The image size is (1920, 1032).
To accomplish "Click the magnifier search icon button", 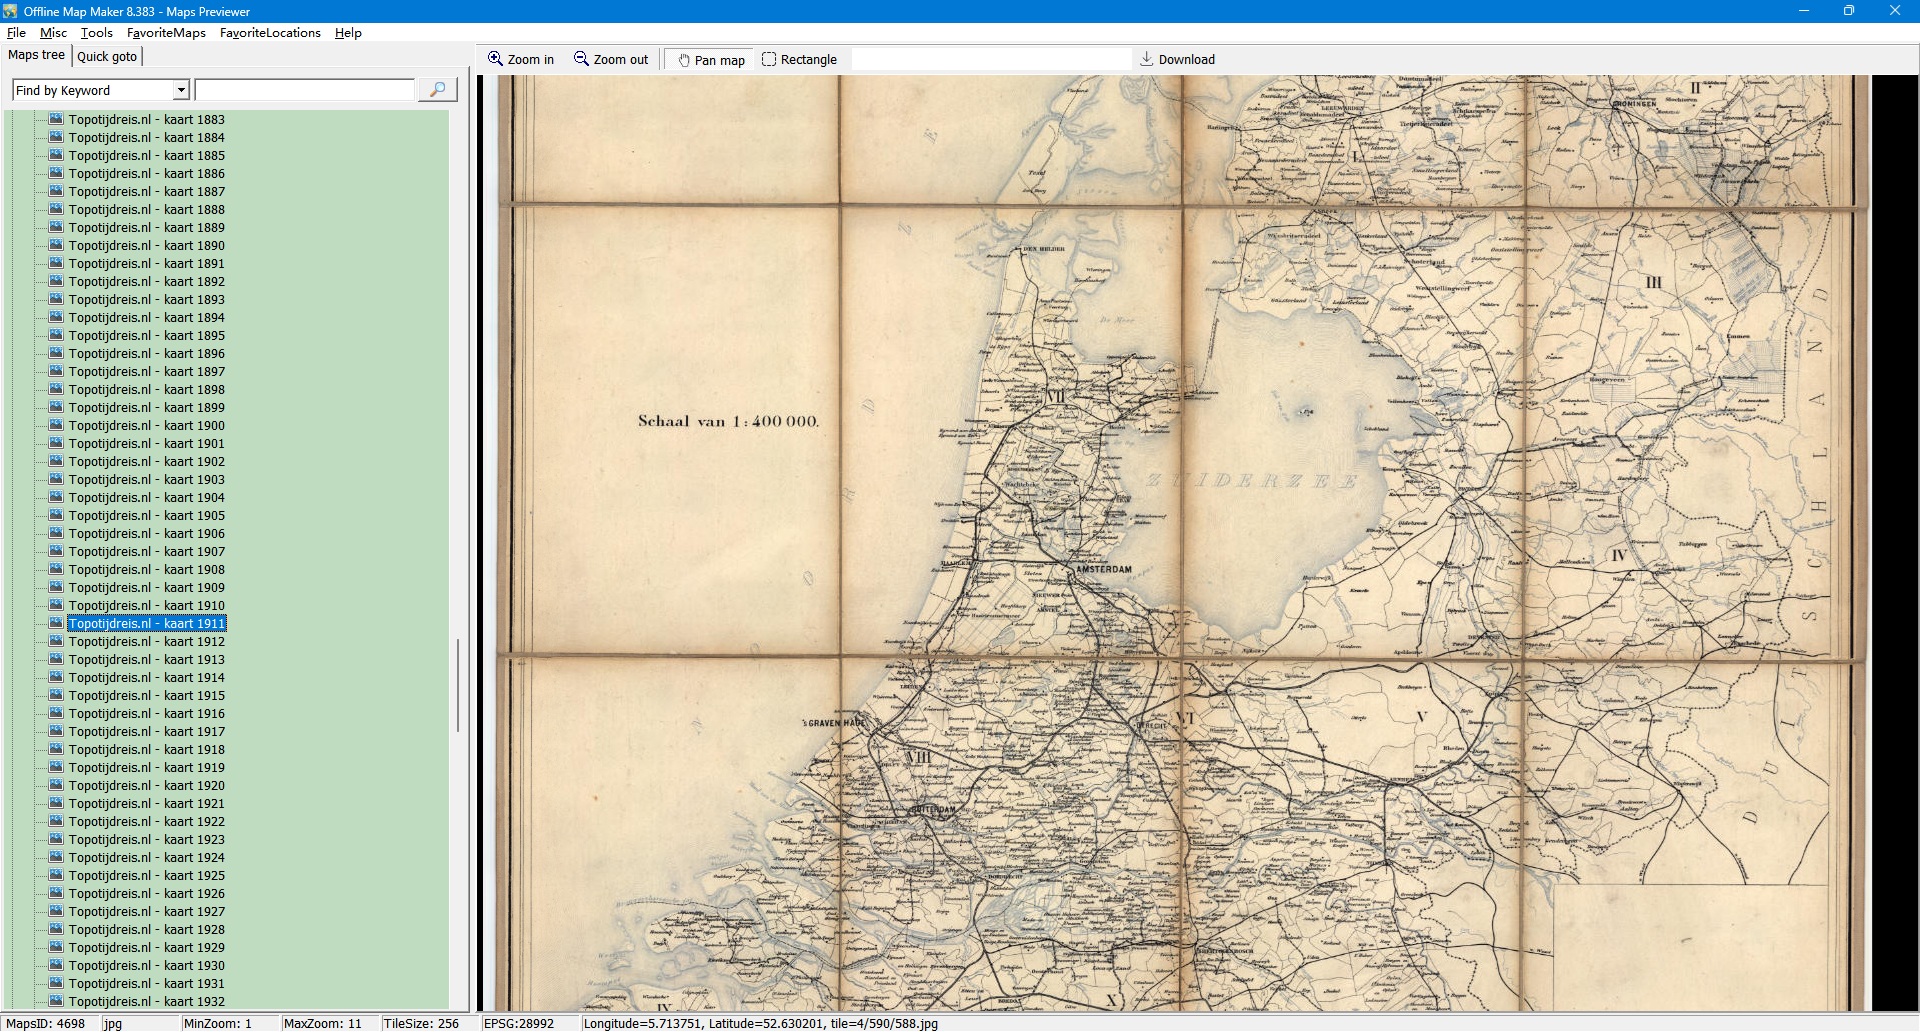I will [437, 90].
